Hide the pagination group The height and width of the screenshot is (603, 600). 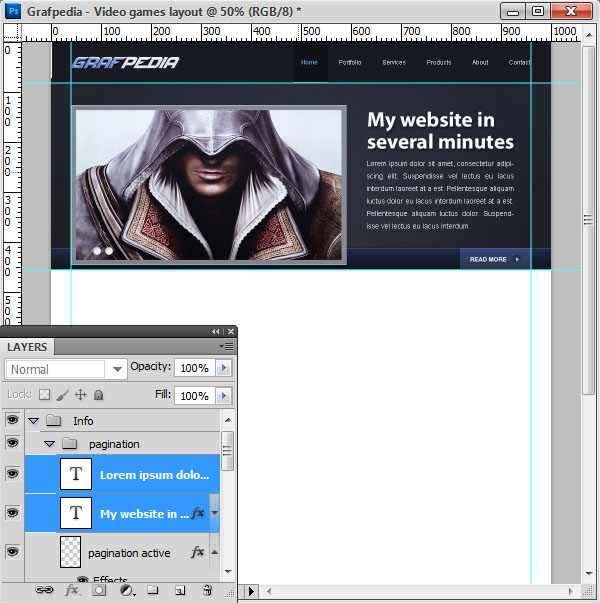[12, 443]
